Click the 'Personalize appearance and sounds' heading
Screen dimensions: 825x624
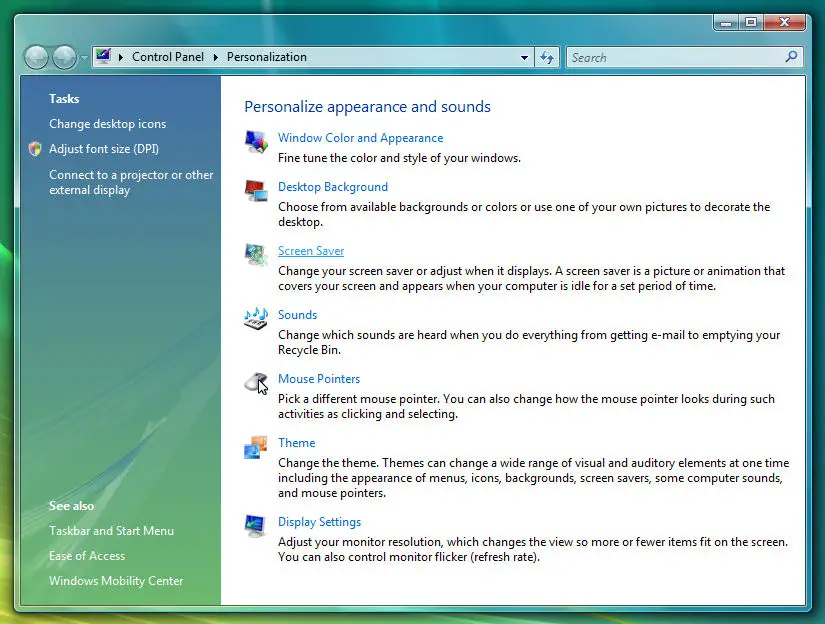coord(367,107)
